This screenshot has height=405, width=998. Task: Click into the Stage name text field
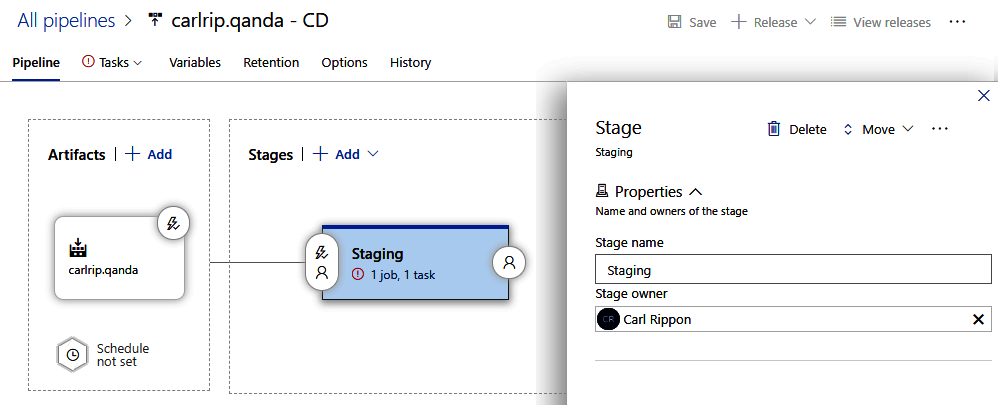tap(792, 270)
